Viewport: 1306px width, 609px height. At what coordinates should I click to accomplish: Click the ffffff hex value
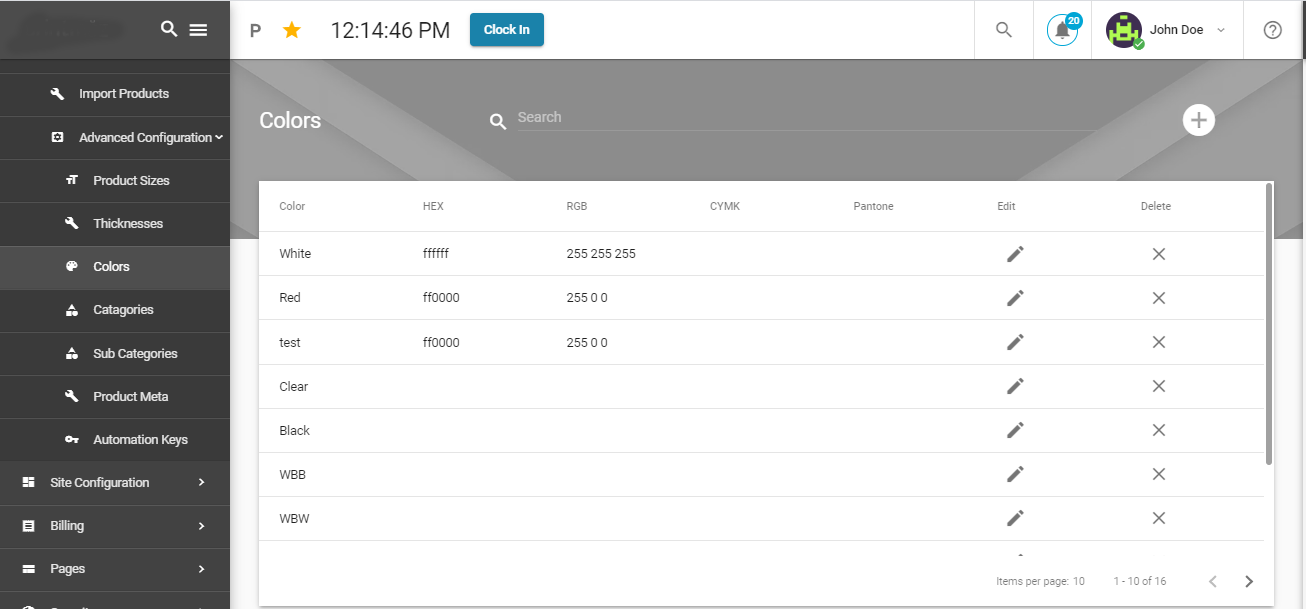click(x=436, y=254)
